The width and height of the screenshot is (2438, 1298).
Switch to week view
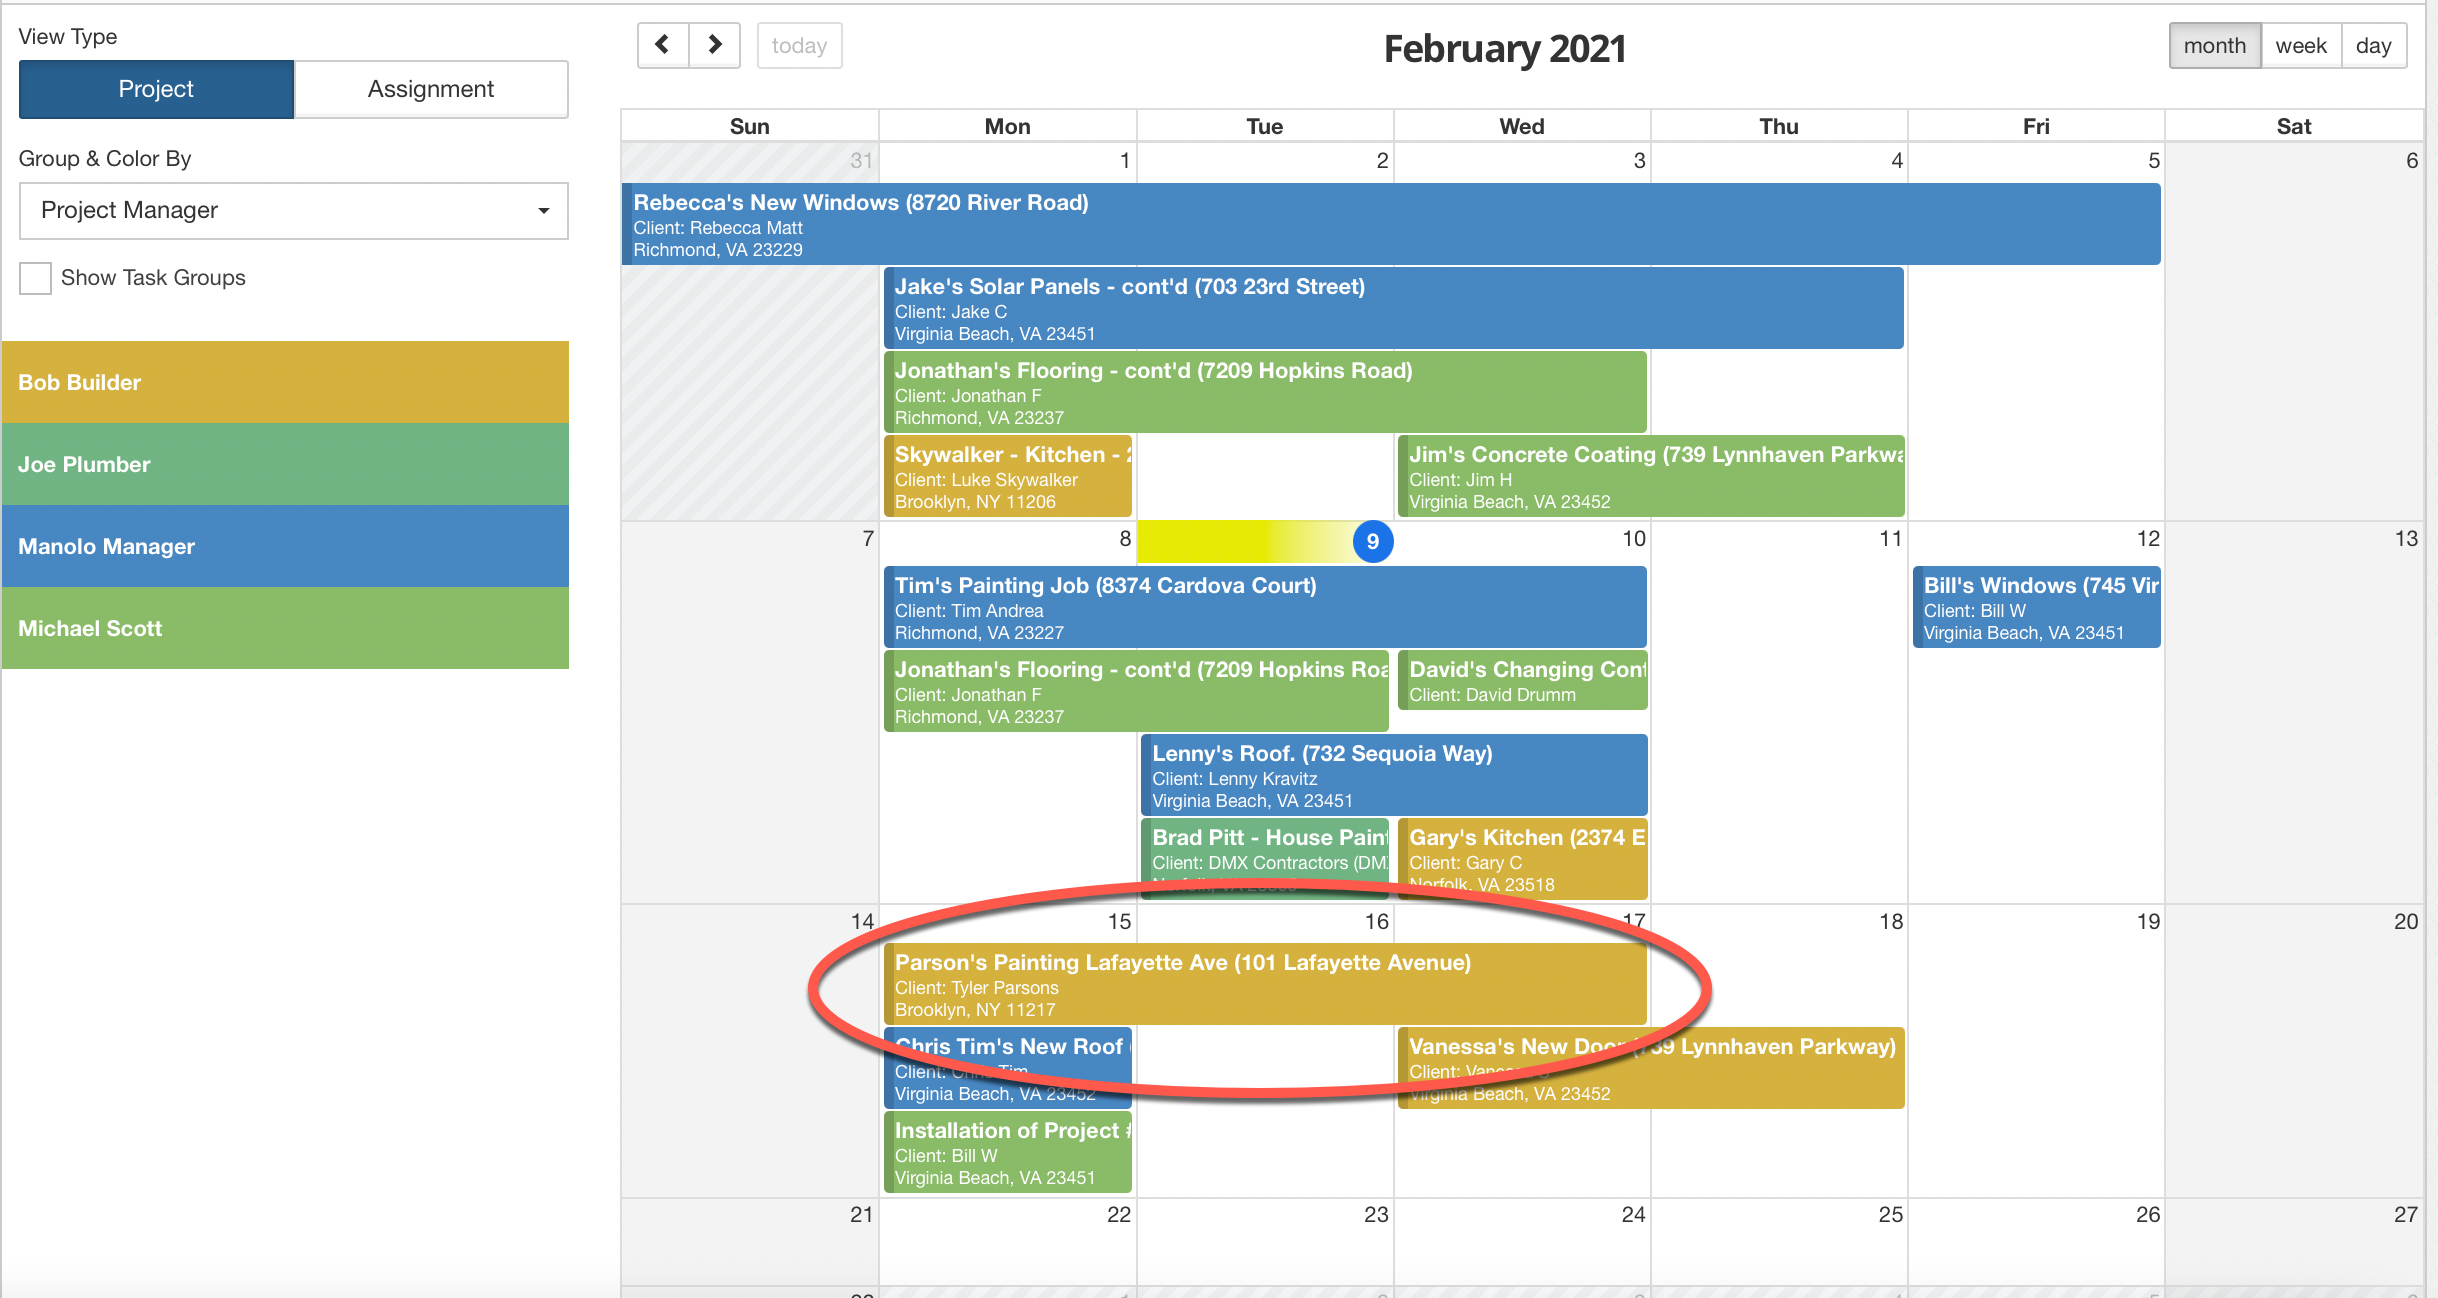click(x=2301, y=45)
